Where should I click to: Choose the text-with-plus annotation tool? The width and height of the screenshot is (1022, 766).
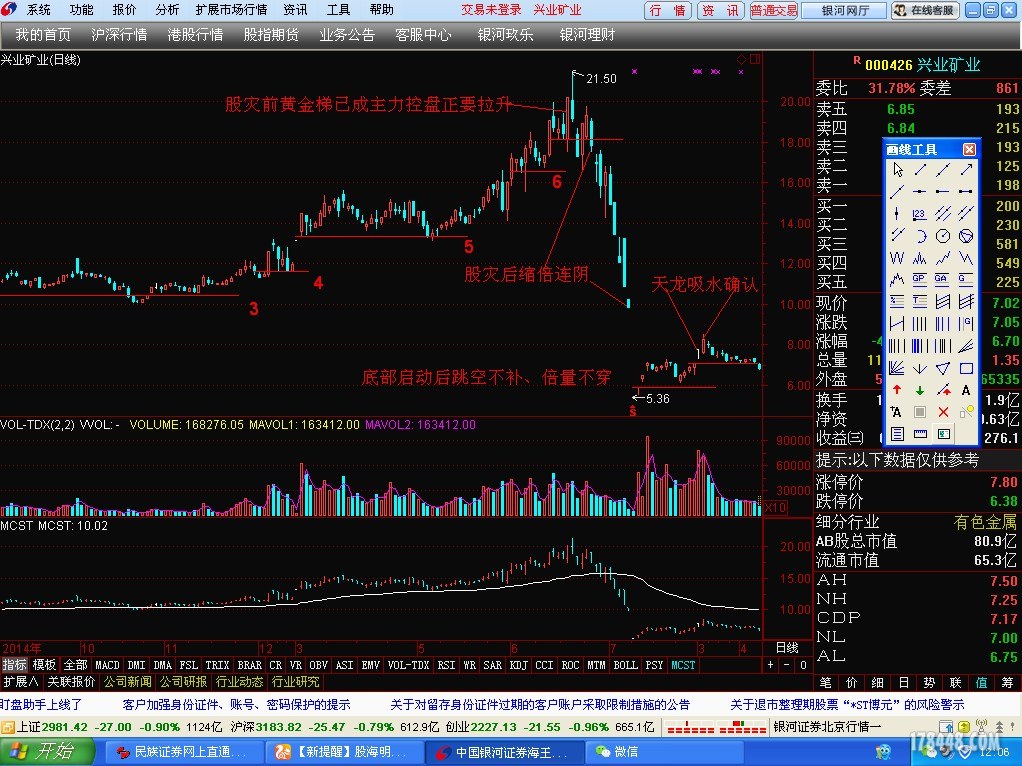898,412
